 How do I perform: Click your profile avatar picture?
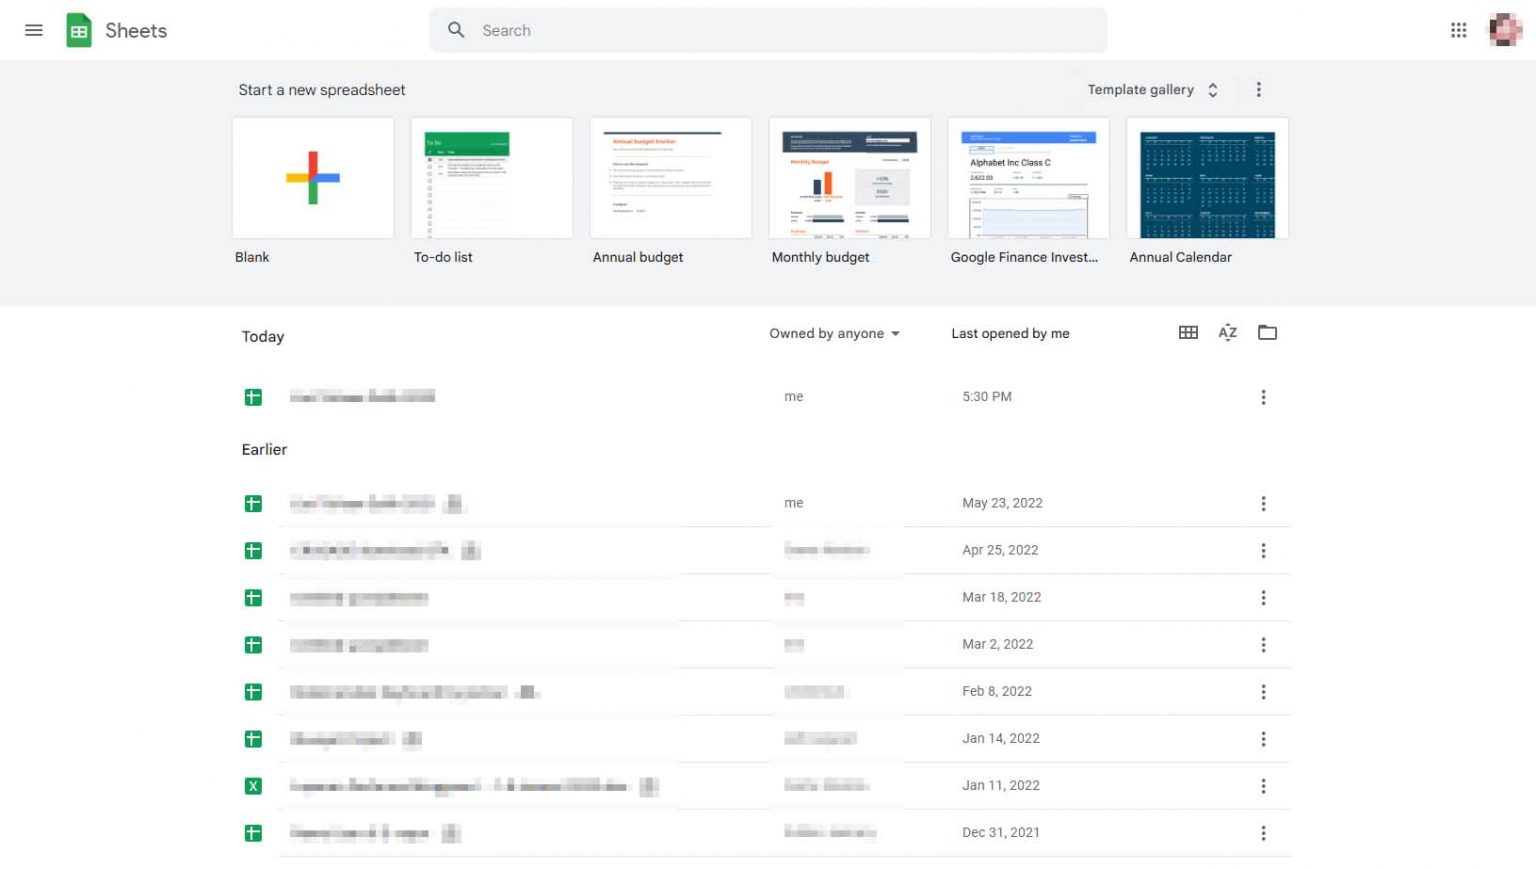coord(1504,30)
